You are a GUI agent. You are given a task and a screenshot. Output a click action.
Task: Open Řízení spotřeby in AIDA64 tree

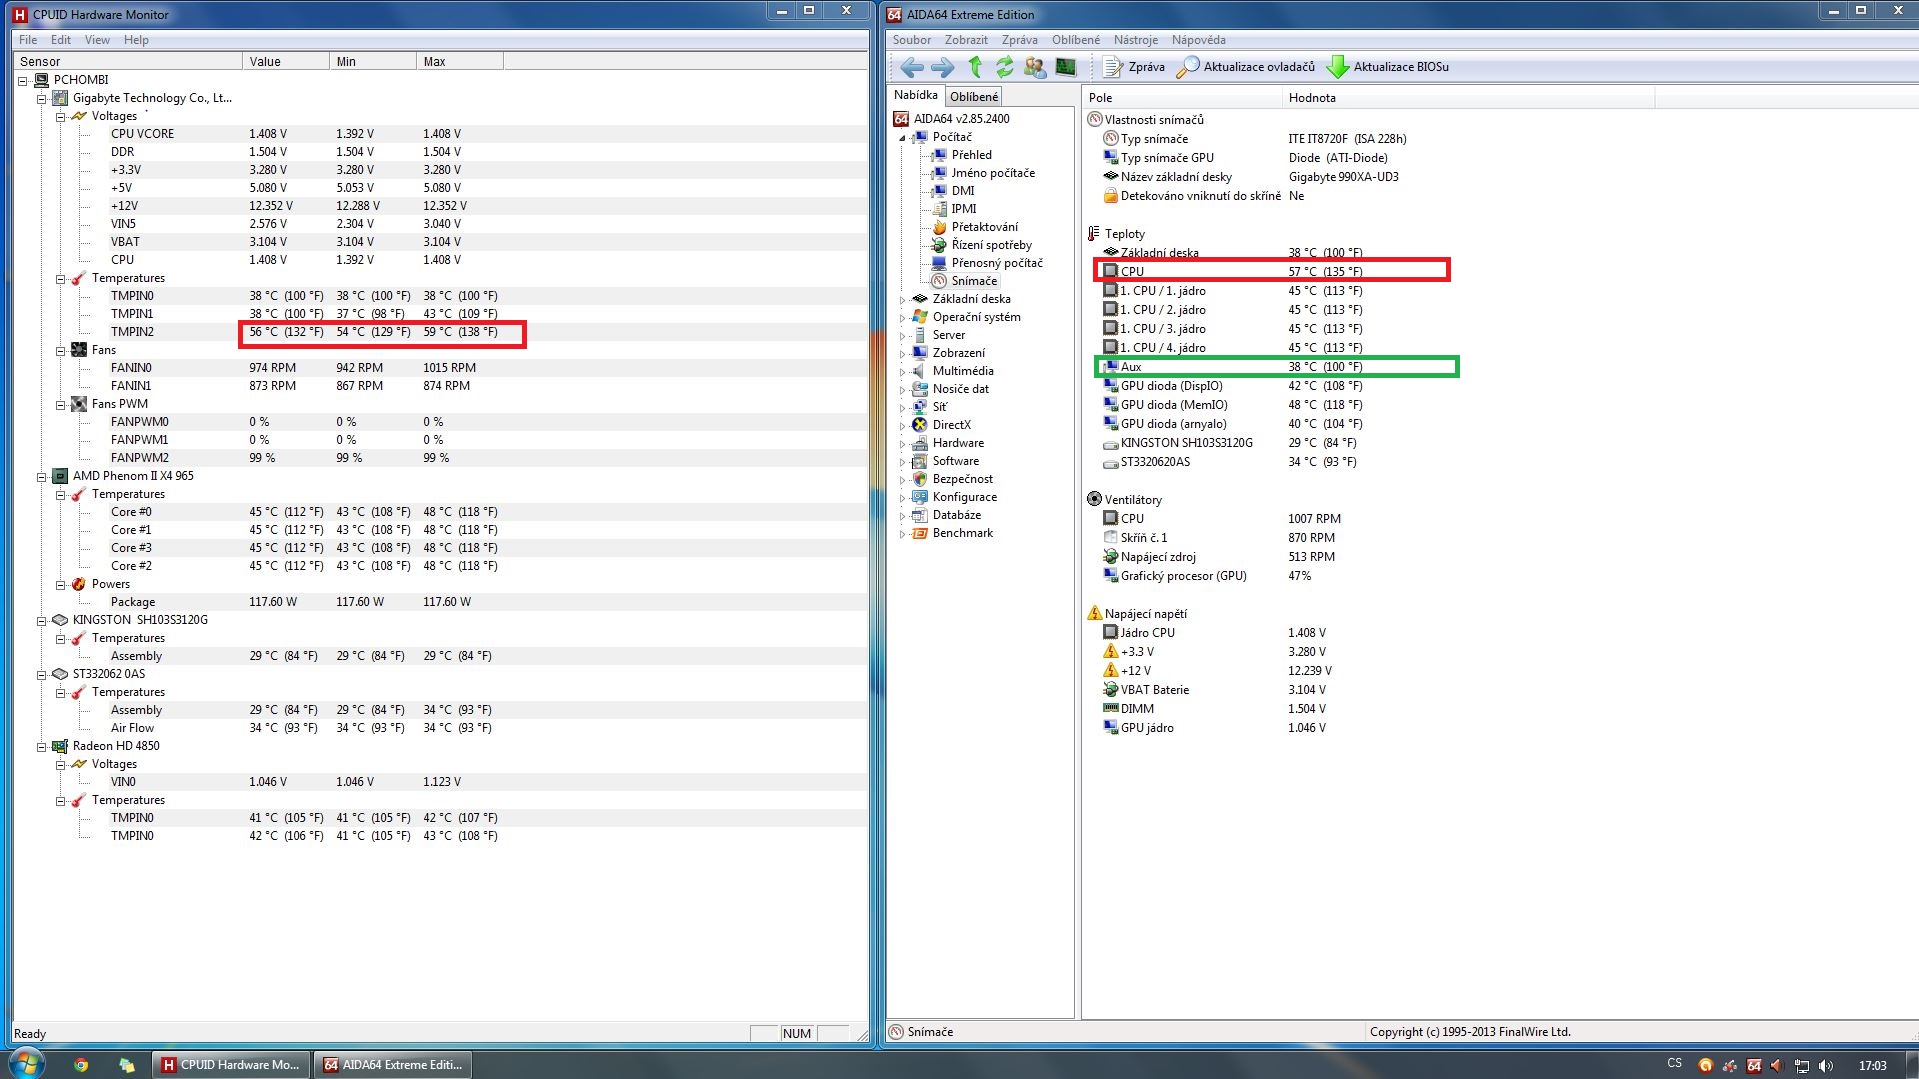[x=991, y=245]
